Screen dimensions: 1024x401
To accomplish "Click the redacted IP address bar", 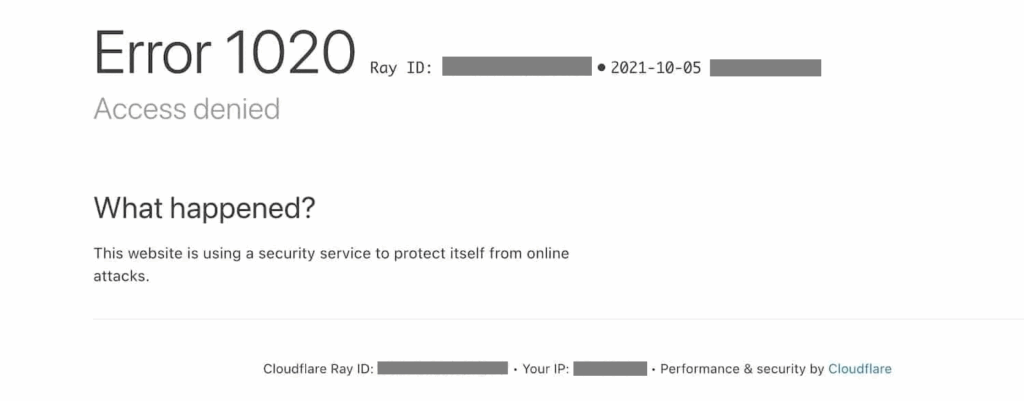I will 610,369.
